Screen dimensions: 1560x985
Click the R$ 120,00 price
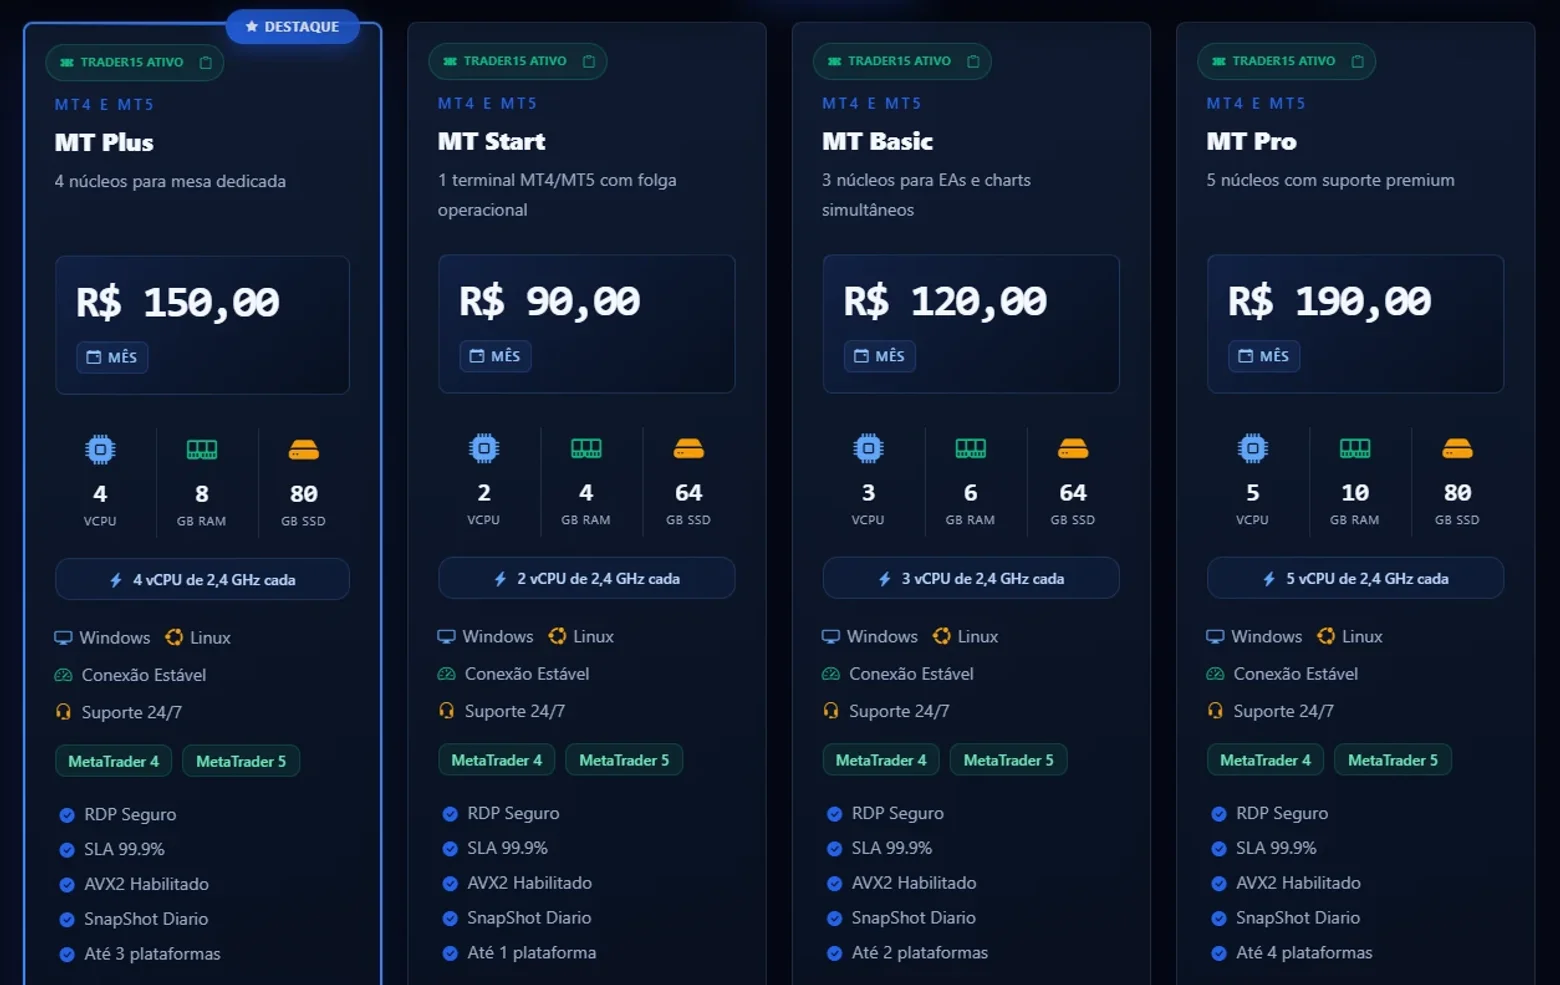(x=945, y=302)
